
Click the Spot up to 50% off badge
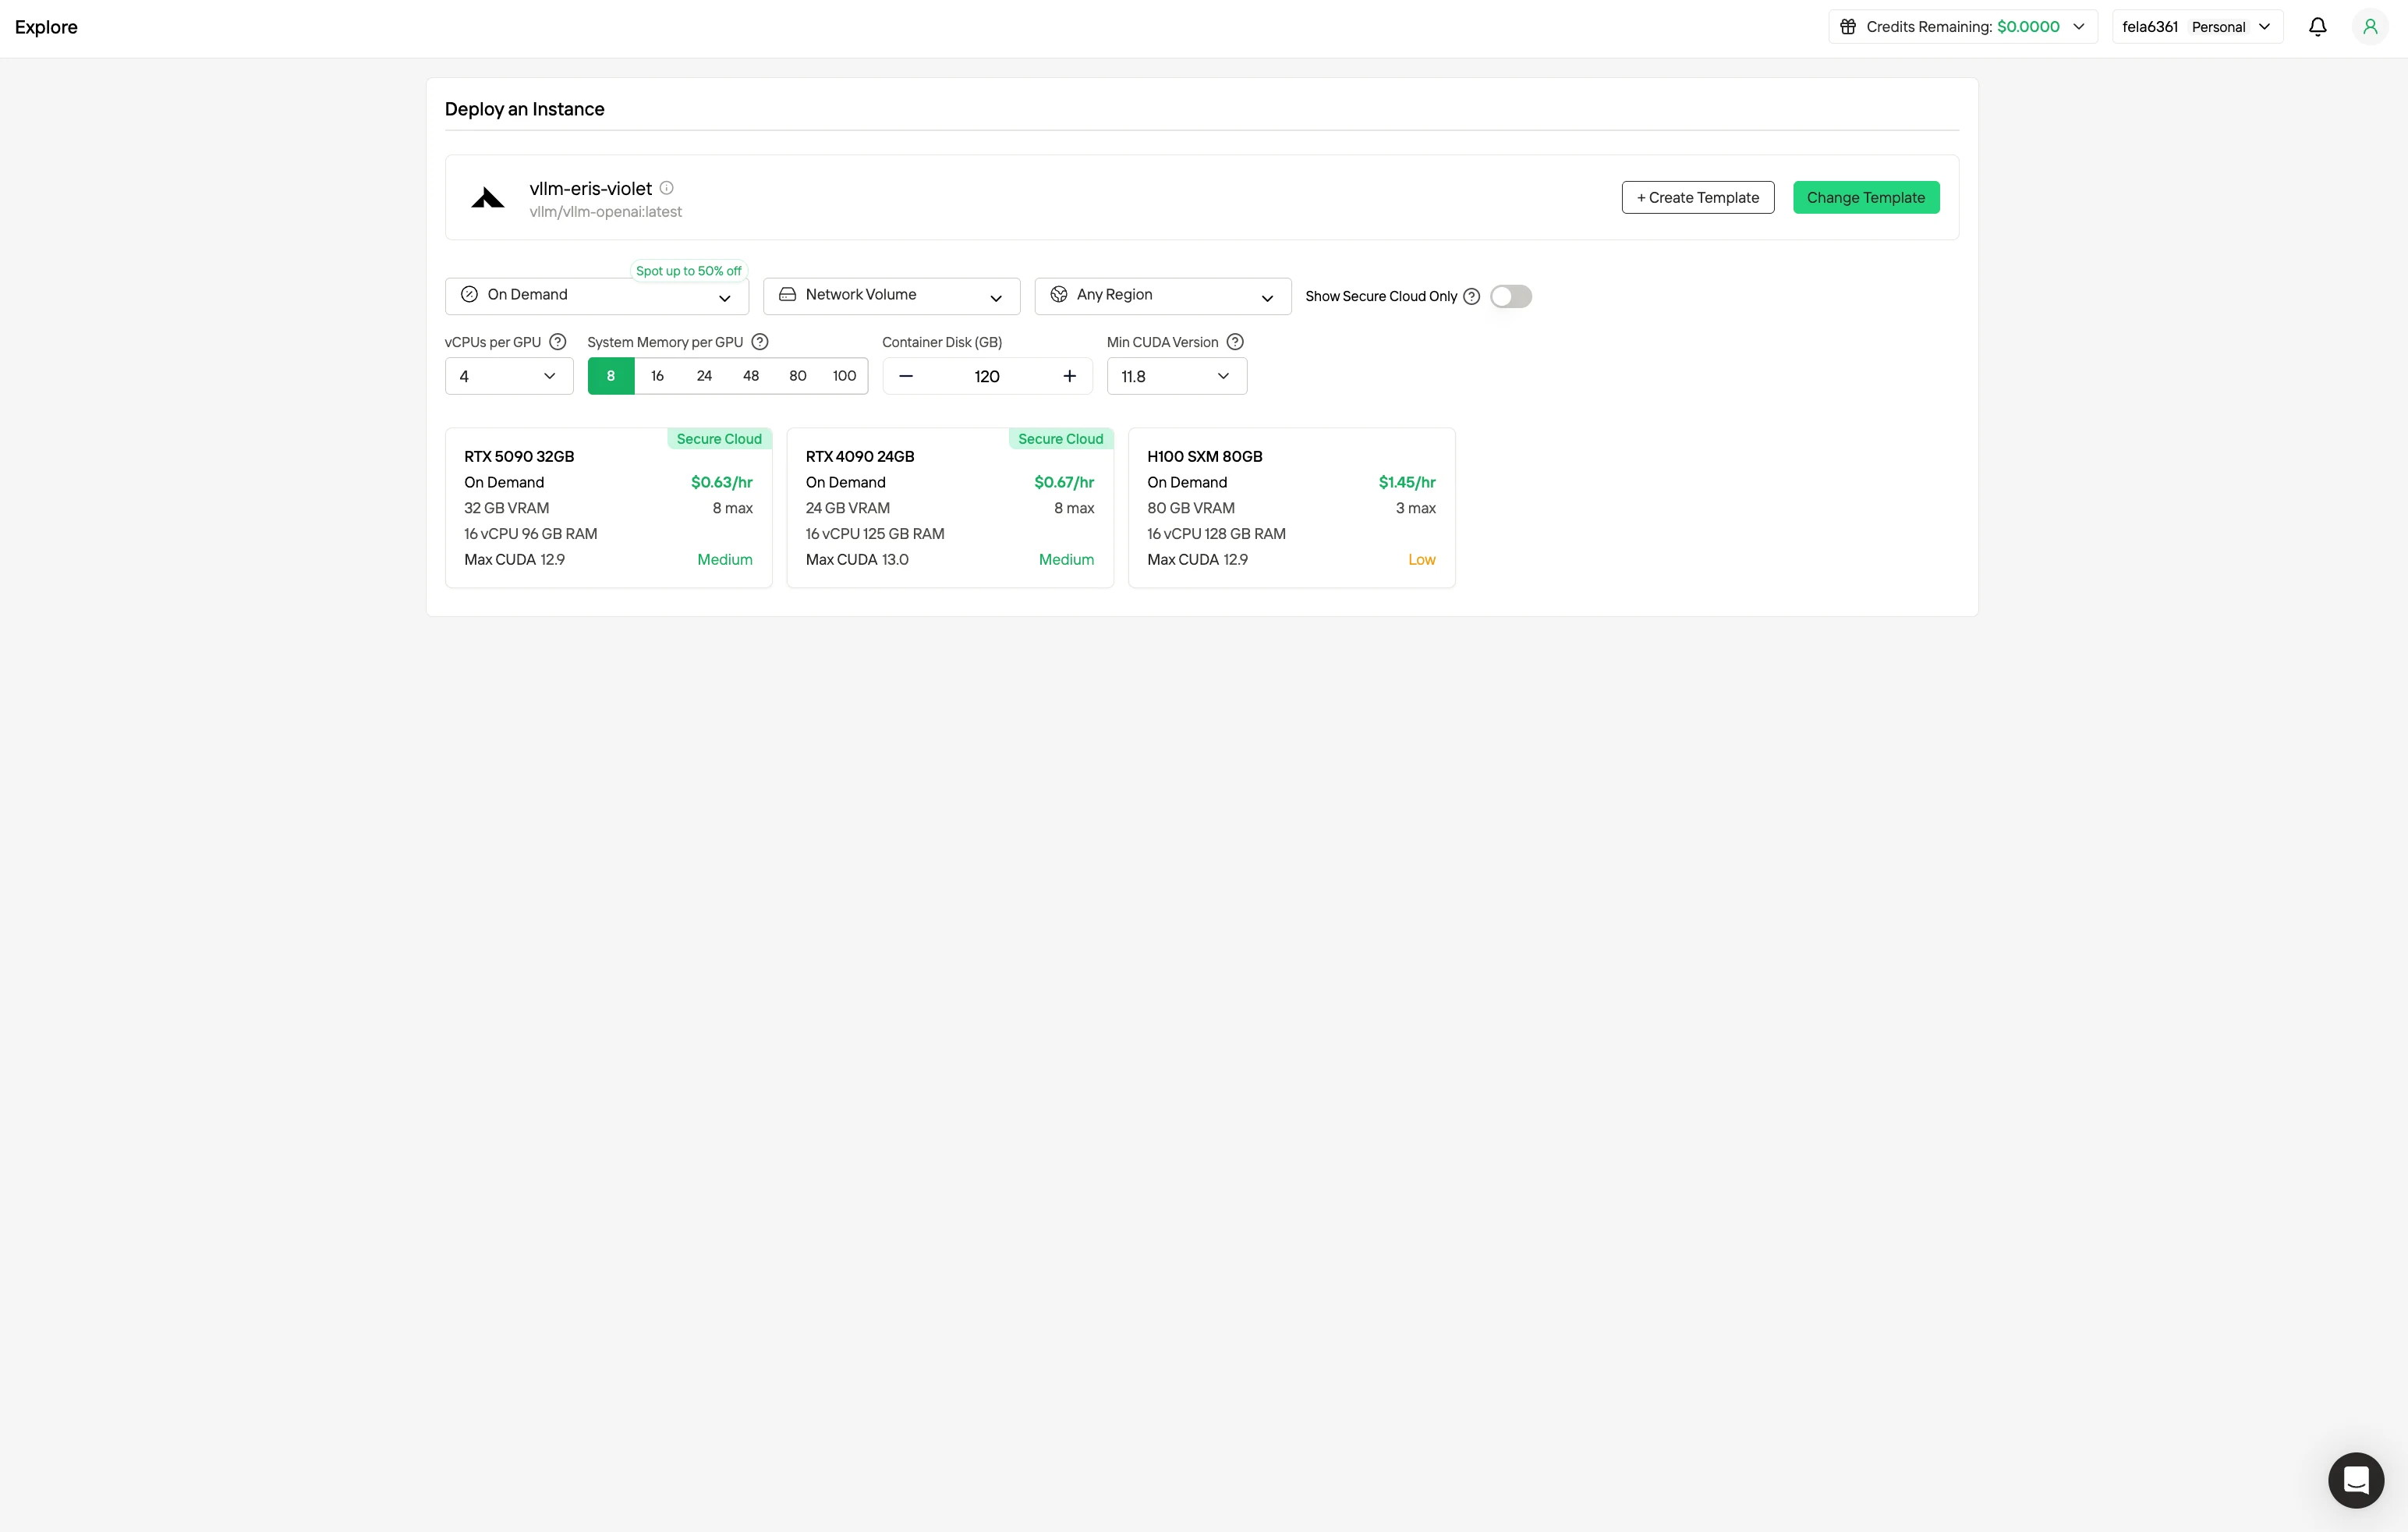coord(689,271)
